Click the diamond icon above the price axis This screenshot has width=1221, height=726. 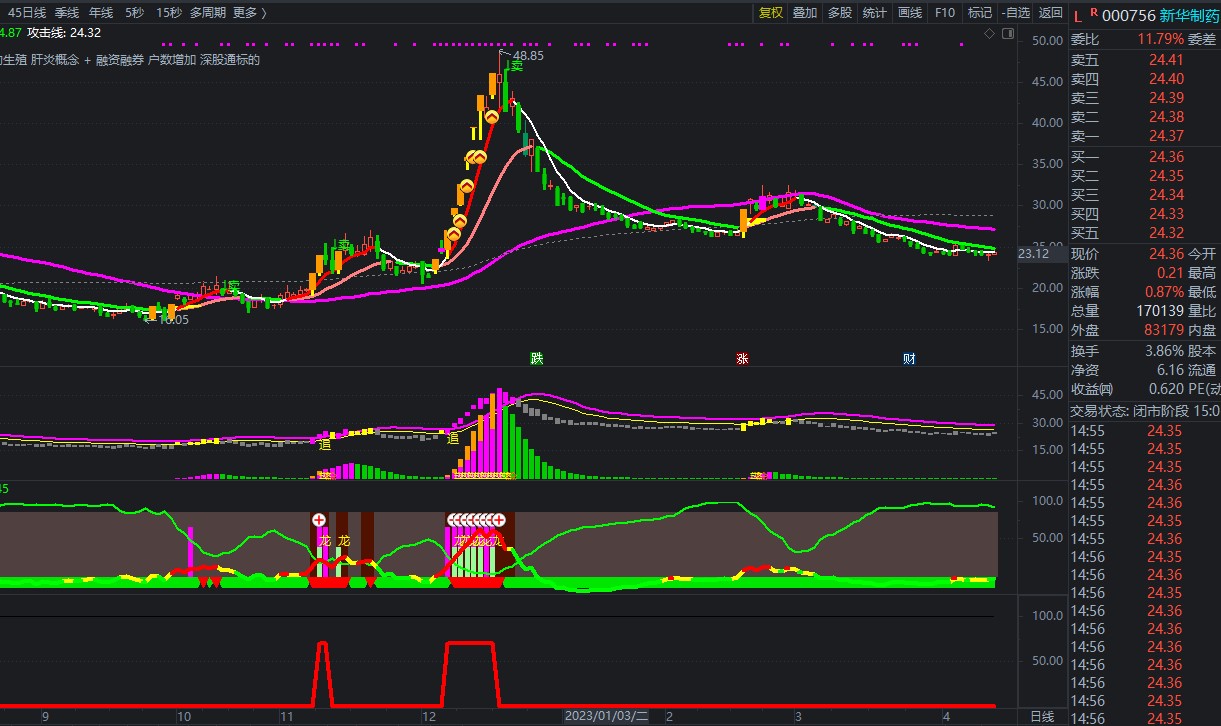pos(989,34)
